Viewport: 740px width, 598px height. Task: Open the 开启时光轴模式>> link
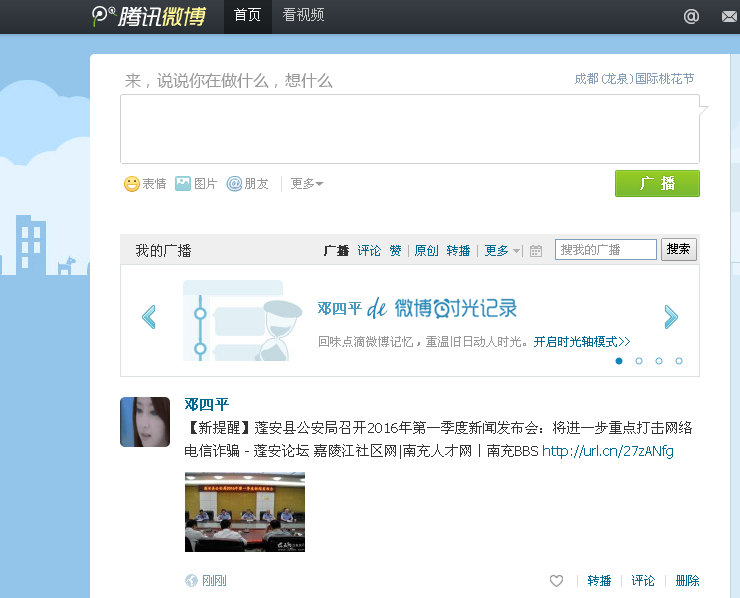click(x=582, y=341)
